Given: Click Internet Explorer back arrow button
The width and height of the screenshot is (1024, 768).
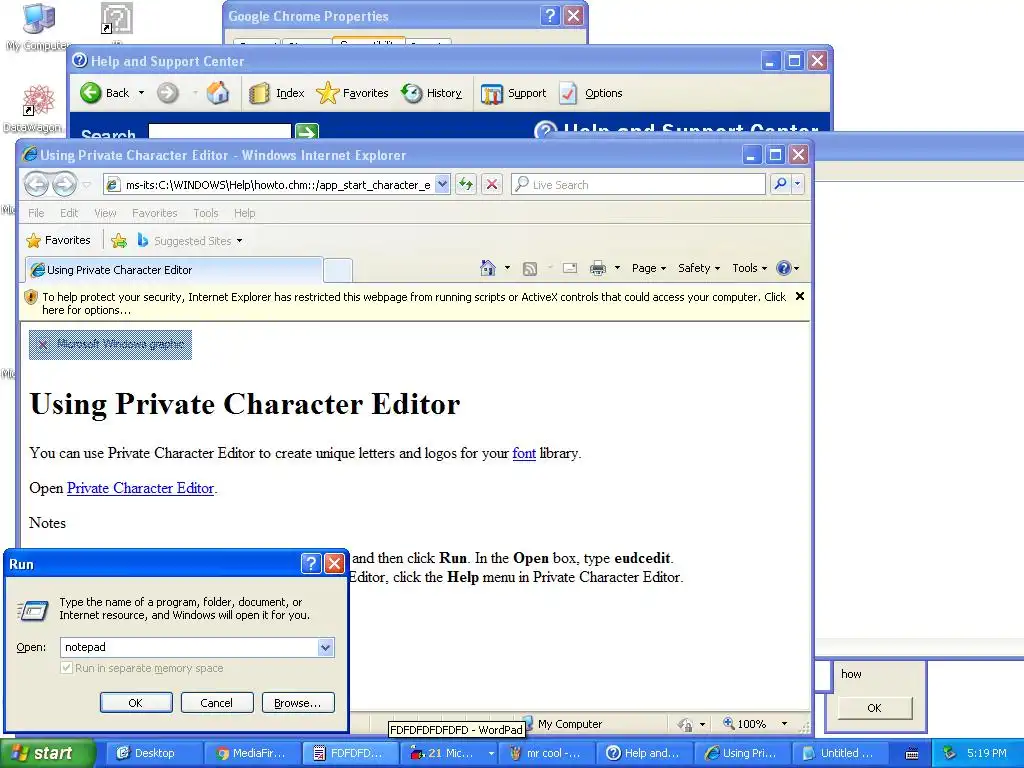Looking at the screenshot, I should pyautogui.click(x=37, y=184).
